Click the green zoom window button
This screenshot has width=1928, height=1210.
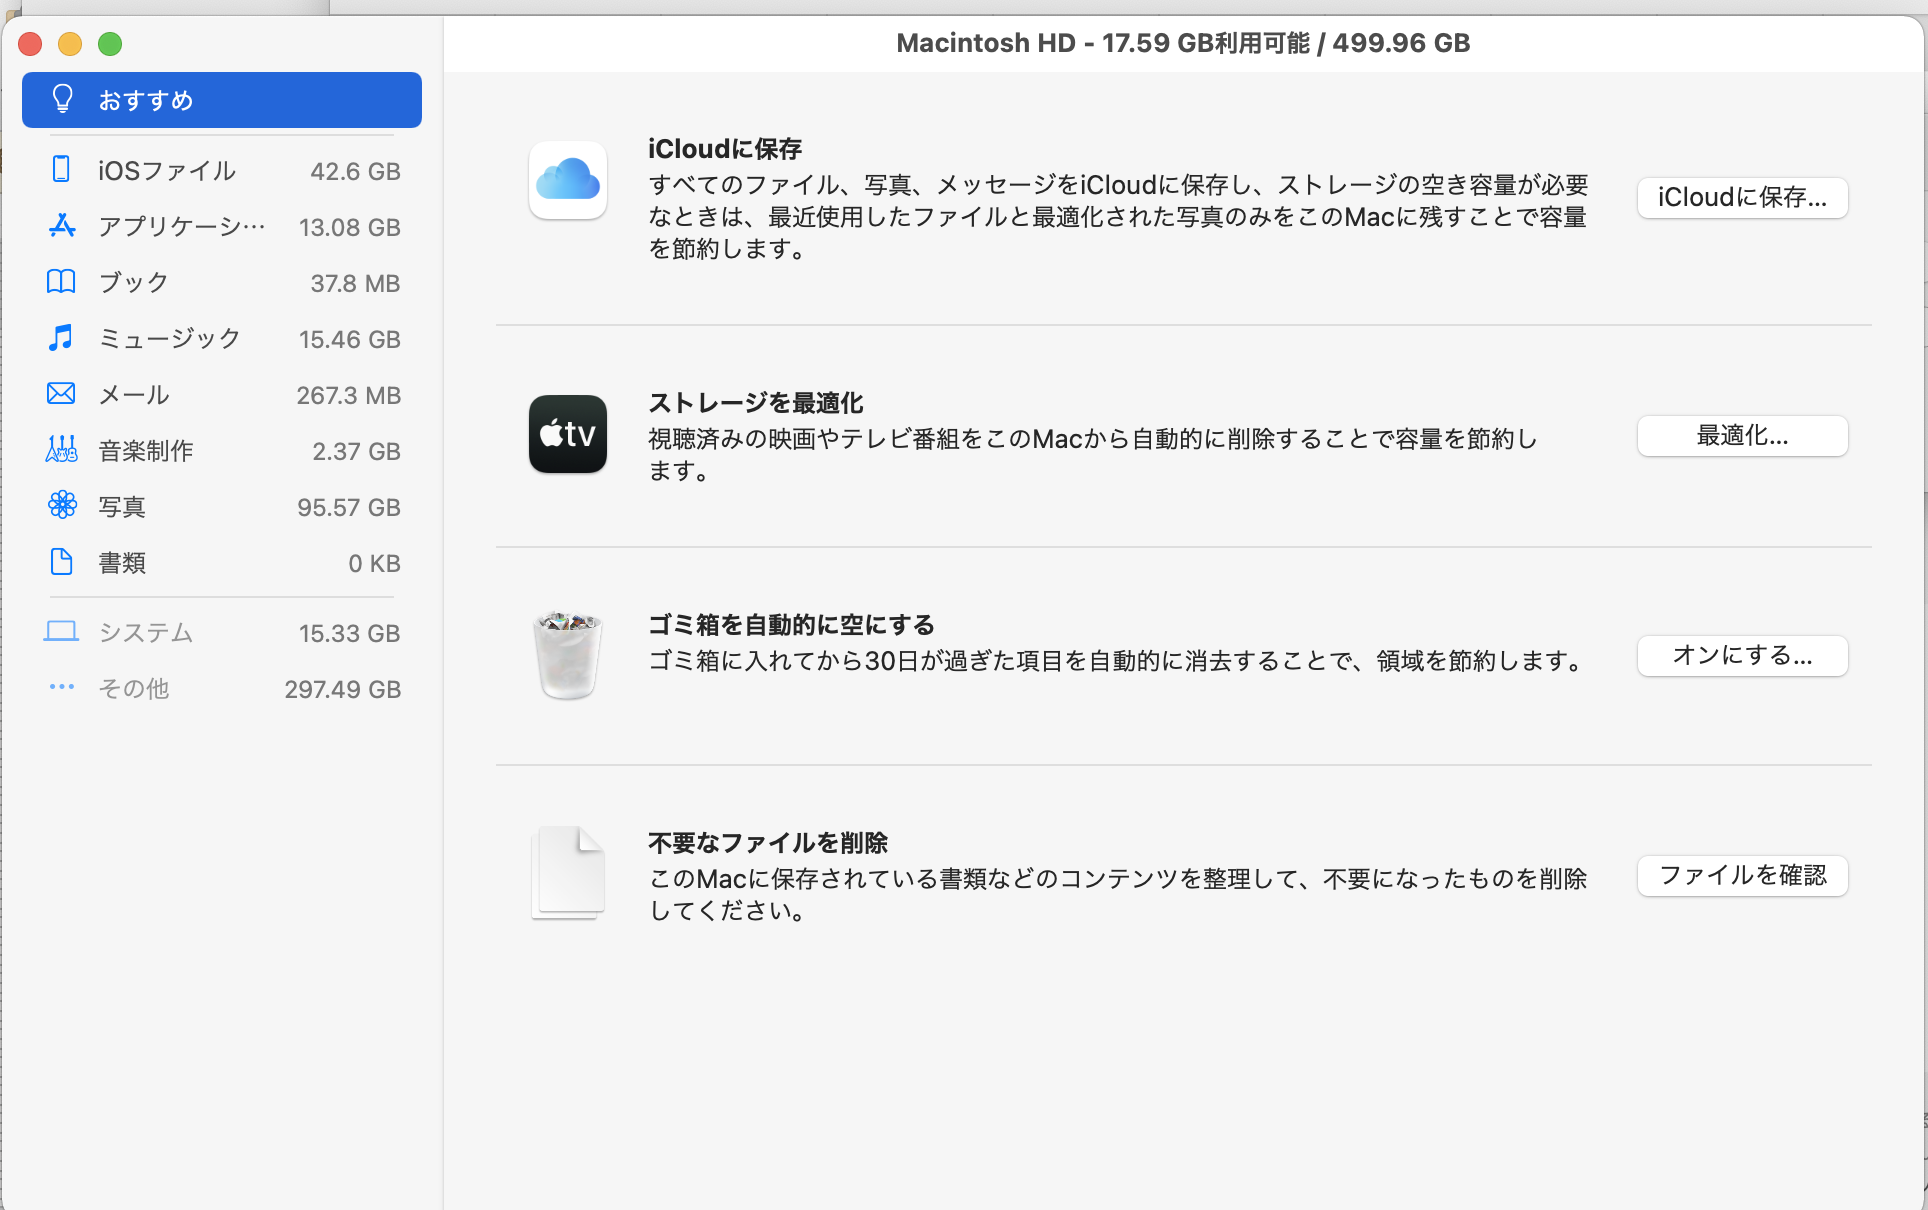pyautogui.click(x=110, y=44)
